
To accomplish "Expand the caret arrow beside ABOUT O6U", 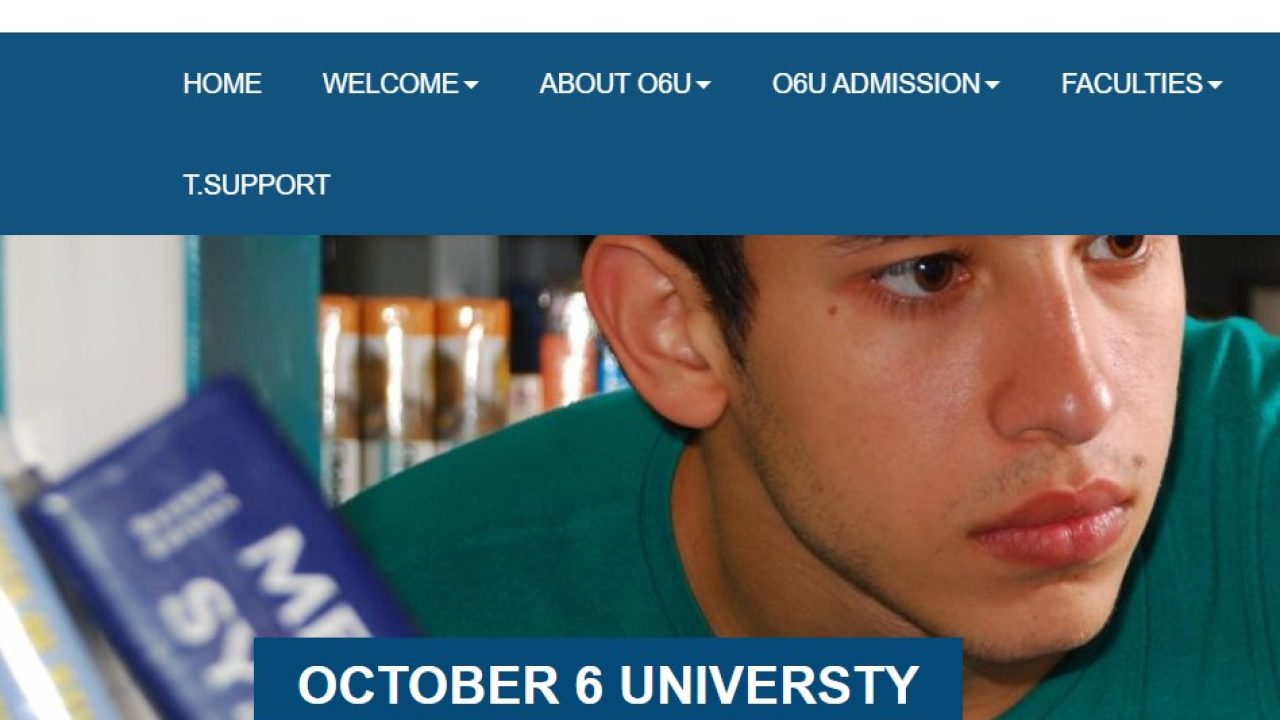I will point(703,85).
